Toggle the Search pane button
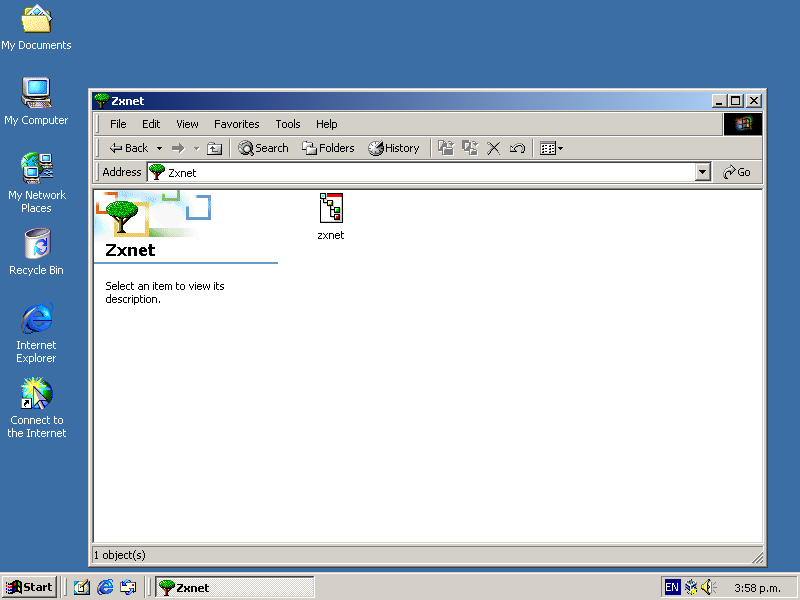 click(x=263, y=148)
